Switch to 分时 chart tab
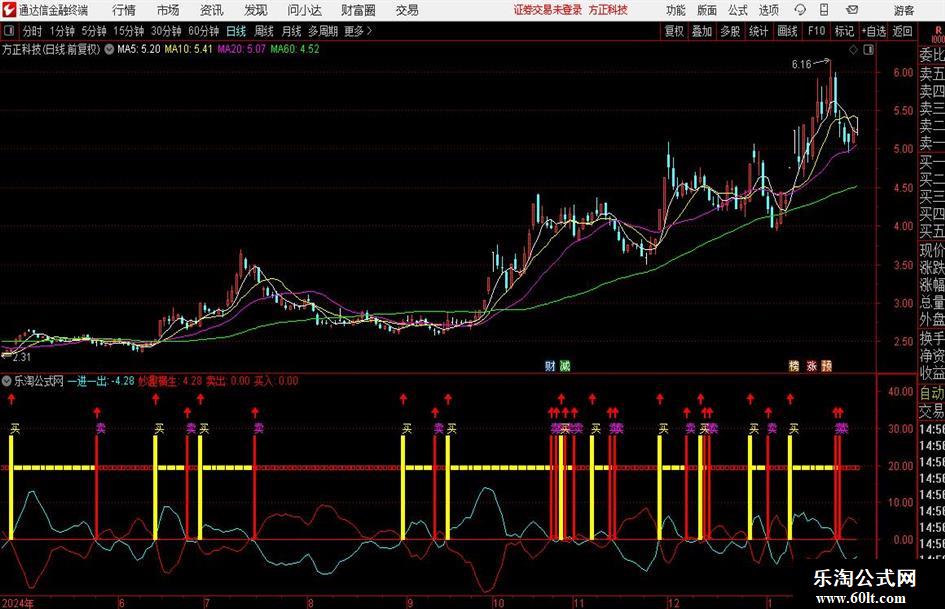 pyautogui.click(x=33, y=31)
